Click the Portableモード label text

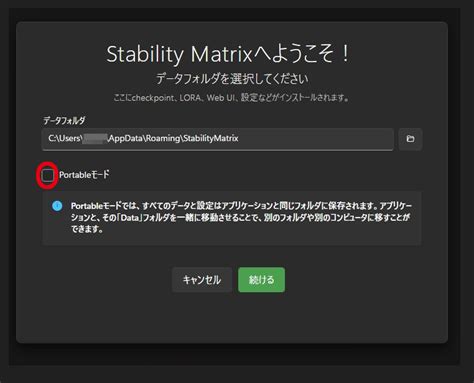(x=84, y=175)
